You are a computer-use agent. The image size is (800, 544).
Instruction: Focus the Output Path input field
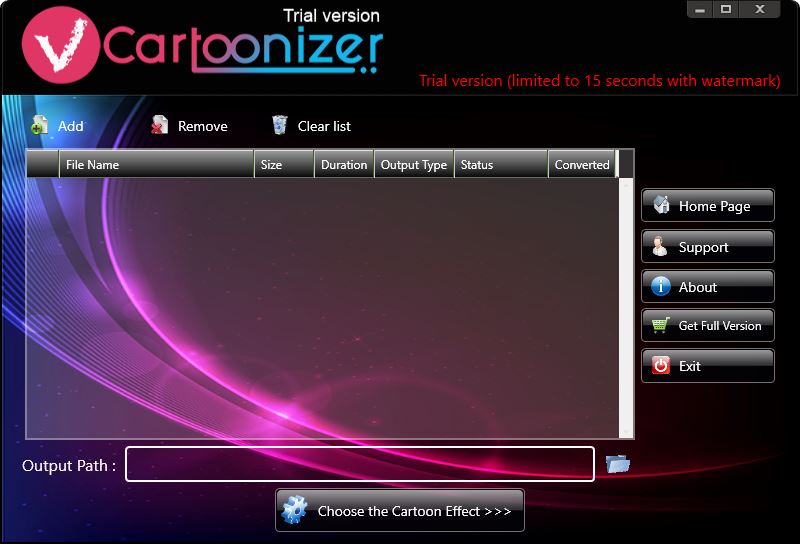pyautogui.click(x=360, y=464)
